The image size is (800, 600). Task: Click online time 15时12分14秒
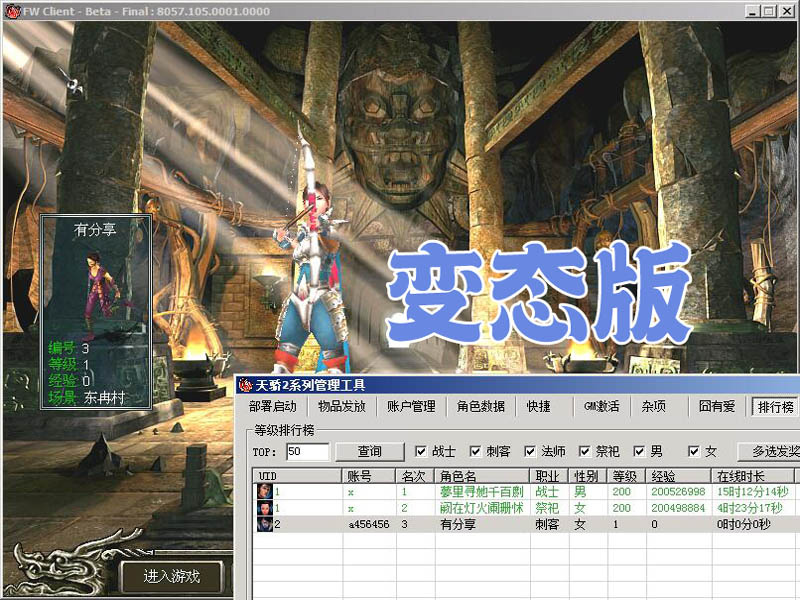(753, 492)
